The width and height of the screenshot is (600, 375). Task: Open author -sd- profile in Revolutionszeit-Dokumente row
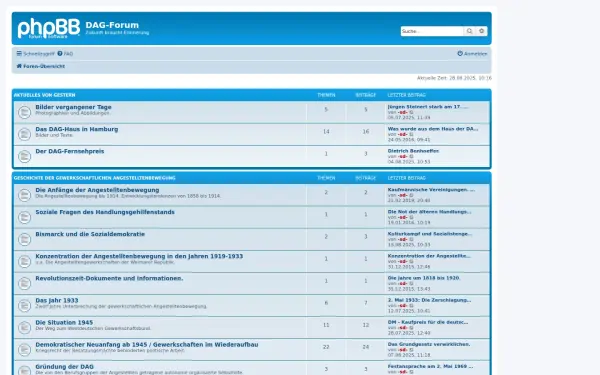(403, 284)
